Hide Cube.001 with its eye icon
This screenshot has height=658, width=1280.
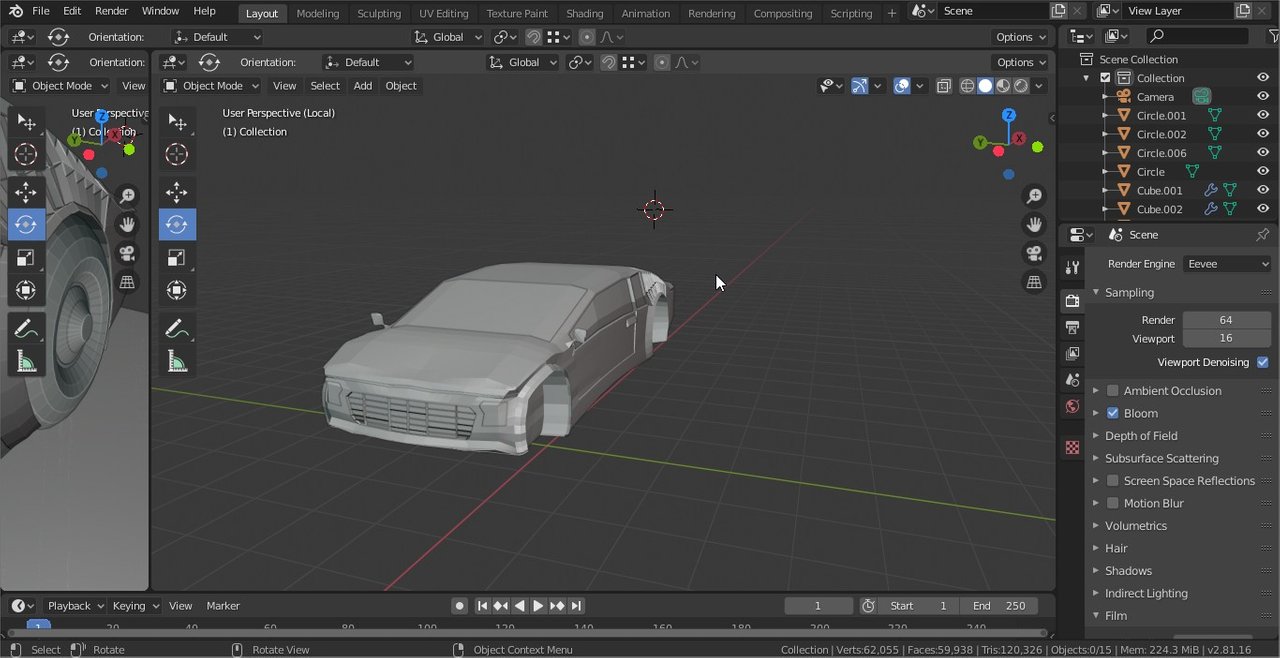(1263, 190)
